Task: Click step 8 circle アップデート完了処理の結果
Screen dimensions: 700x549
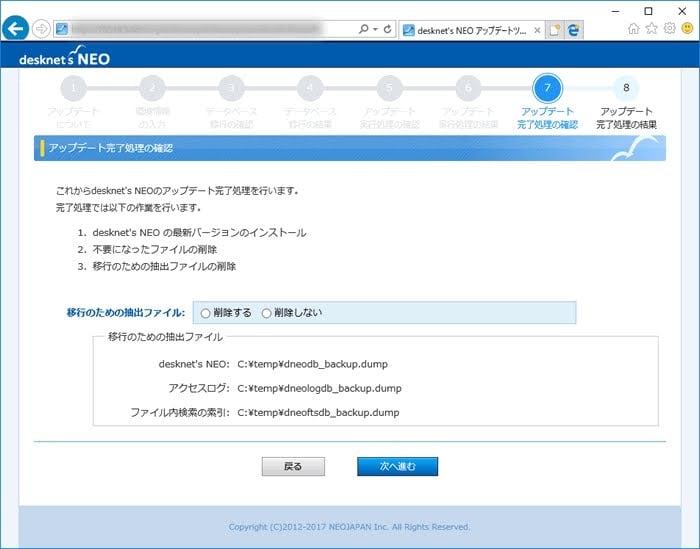Action: click(x=626, y=88)
